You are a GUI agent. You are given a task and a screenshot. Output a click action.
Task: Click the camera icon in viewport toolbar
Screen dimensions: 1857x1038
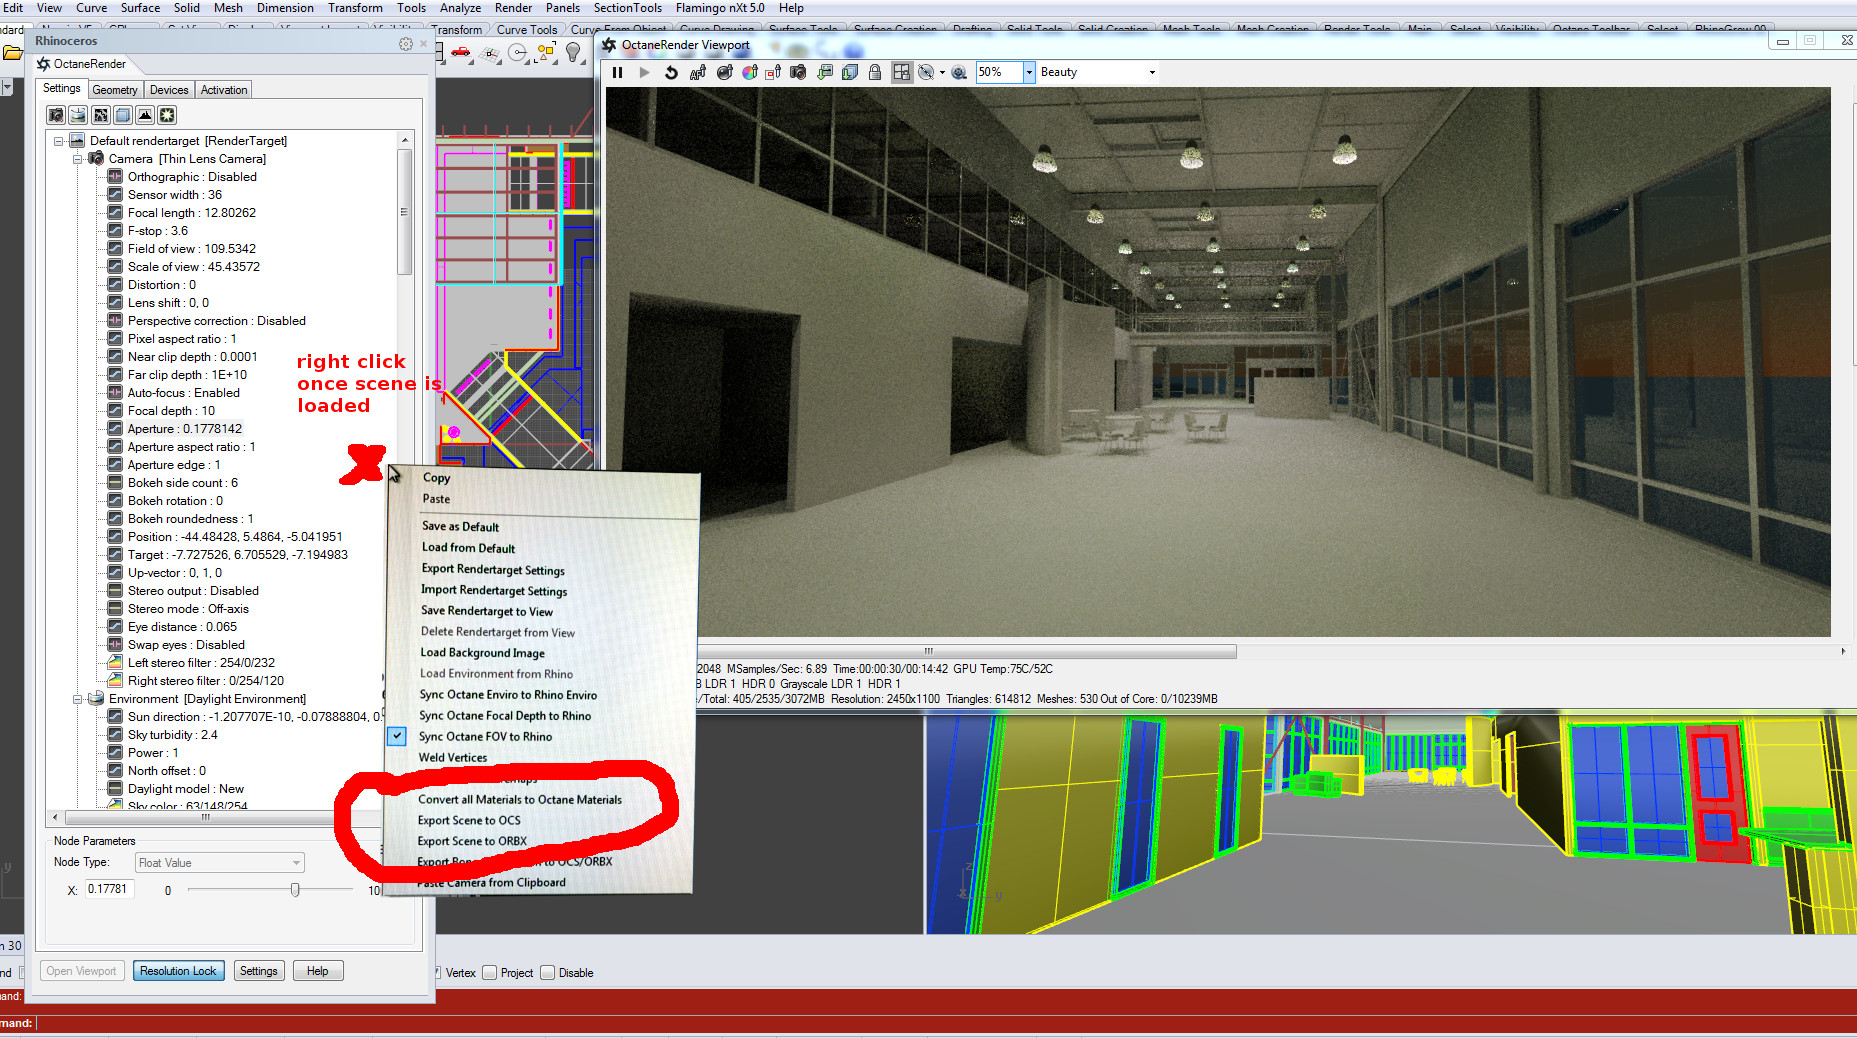[798, 72]
